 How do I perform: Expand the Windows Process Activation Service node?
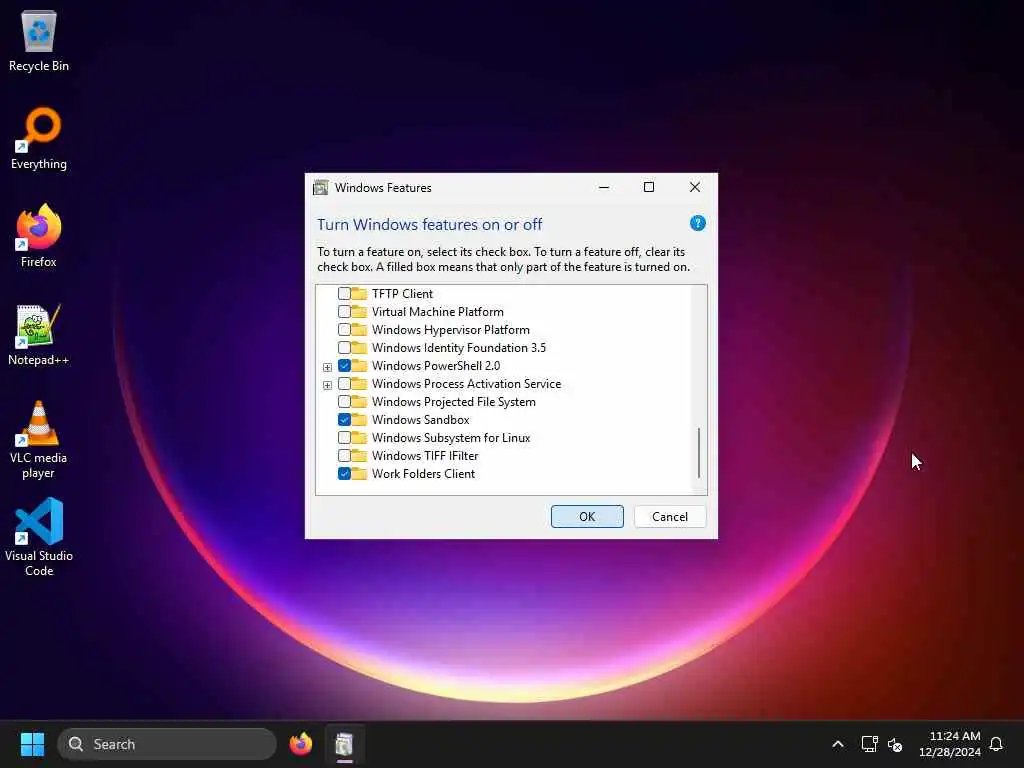327,385
